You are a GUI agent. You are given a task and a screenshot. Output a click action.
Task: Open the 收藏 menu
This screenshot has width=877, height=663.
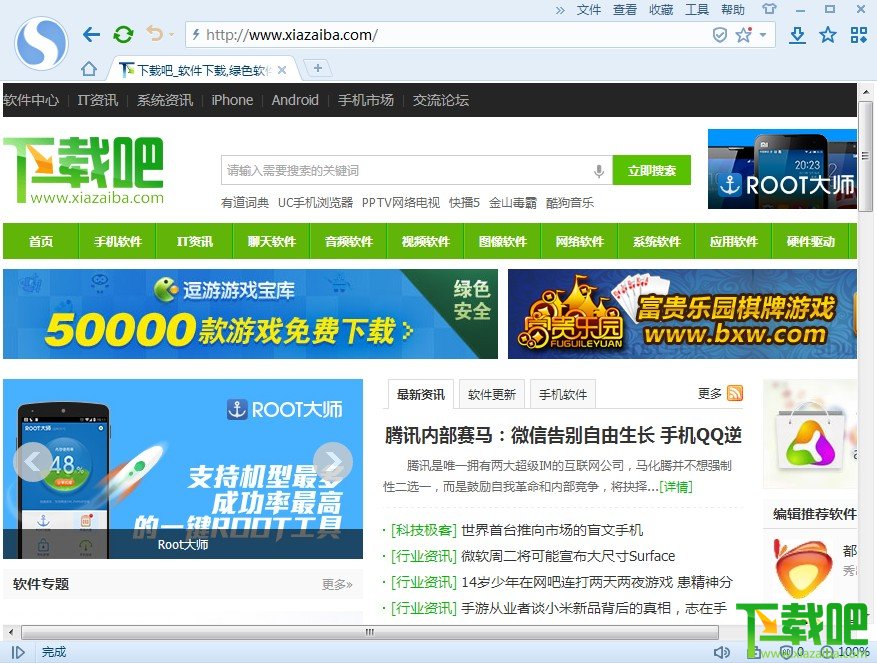[x=661, y=10]
